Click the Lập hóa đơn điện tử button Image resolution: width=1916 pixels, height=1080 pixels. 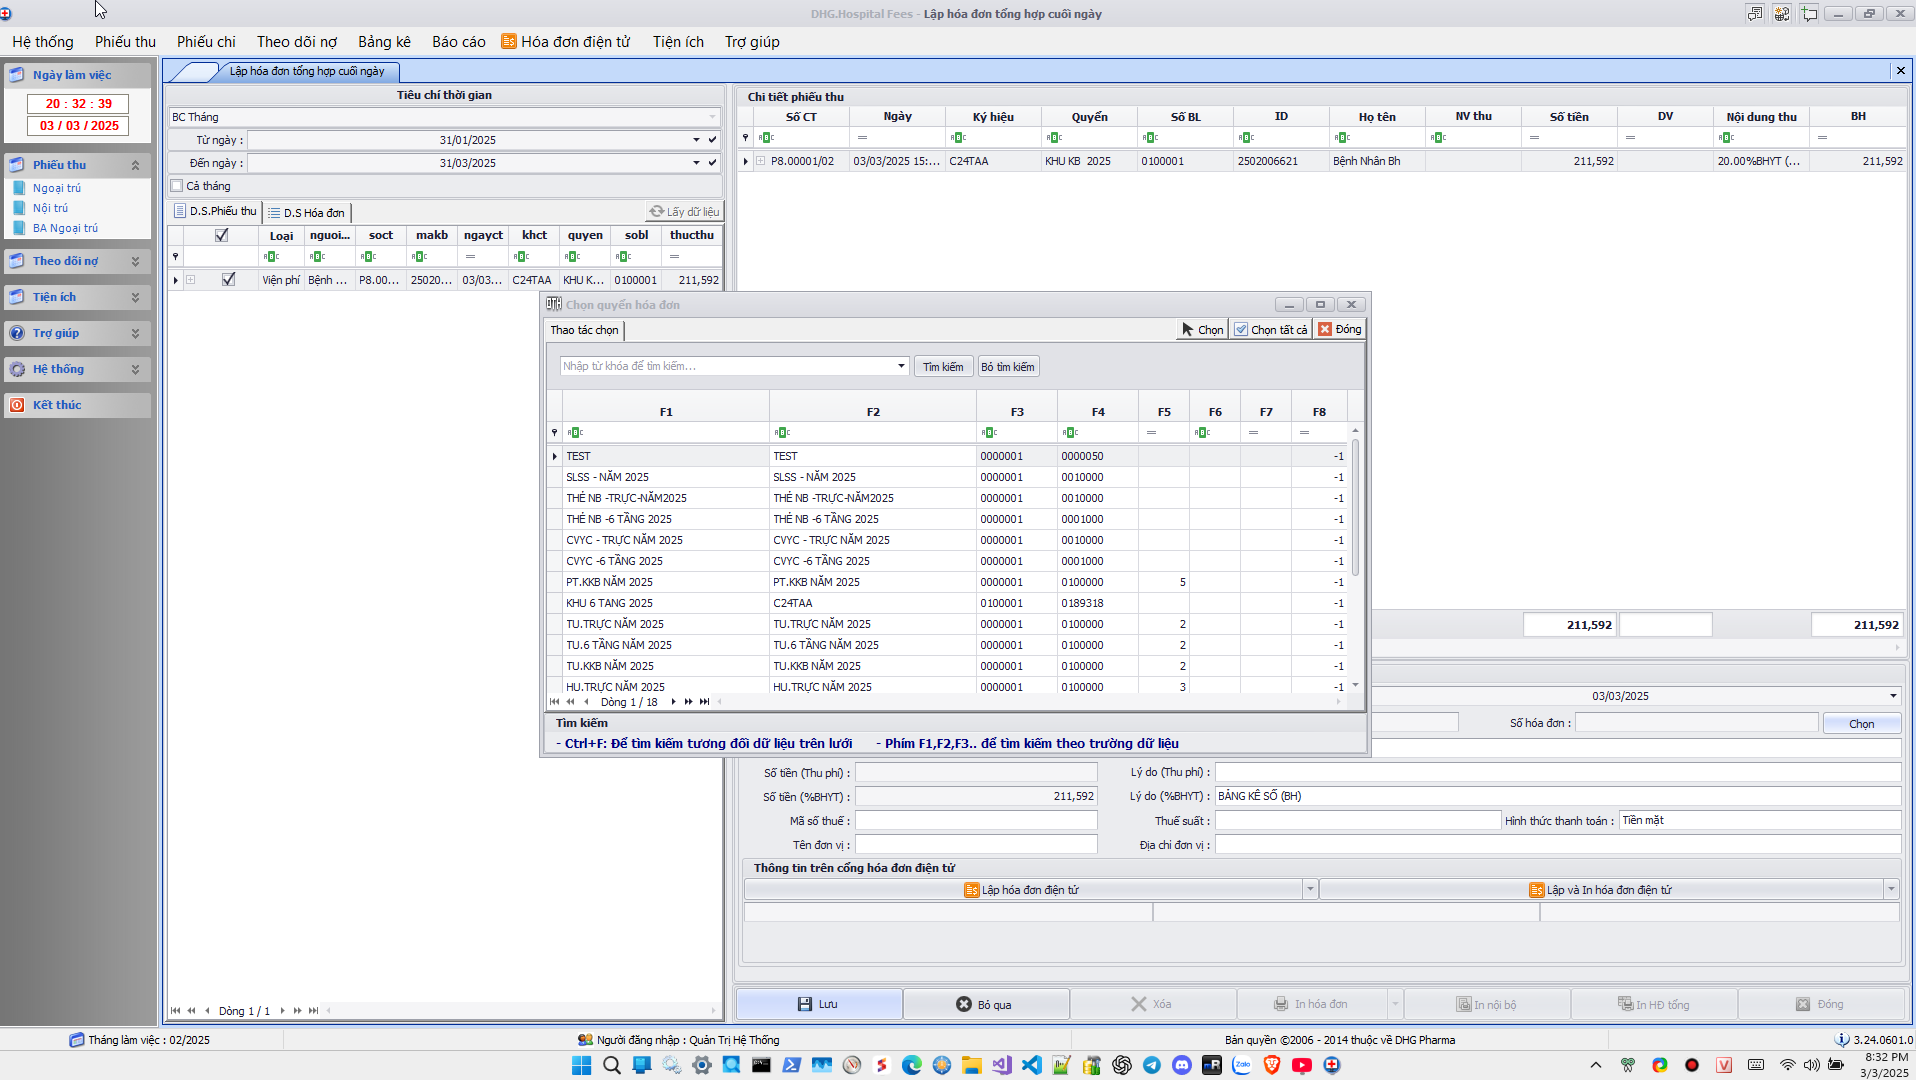pyautogui.click(x=1022, y=890)
